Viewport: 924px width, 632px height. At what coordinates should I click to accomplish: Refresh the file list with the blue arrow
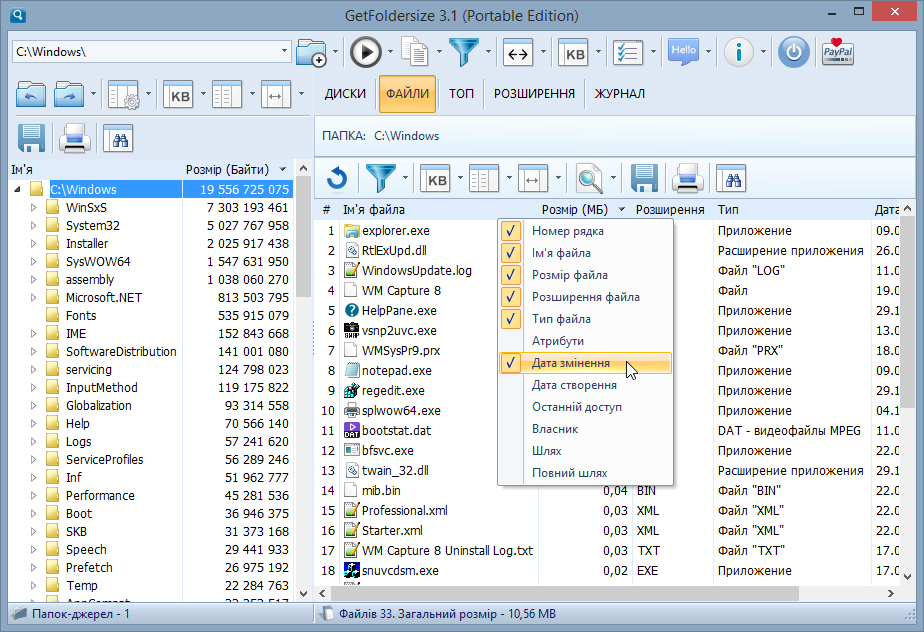[x=337, y=179]
